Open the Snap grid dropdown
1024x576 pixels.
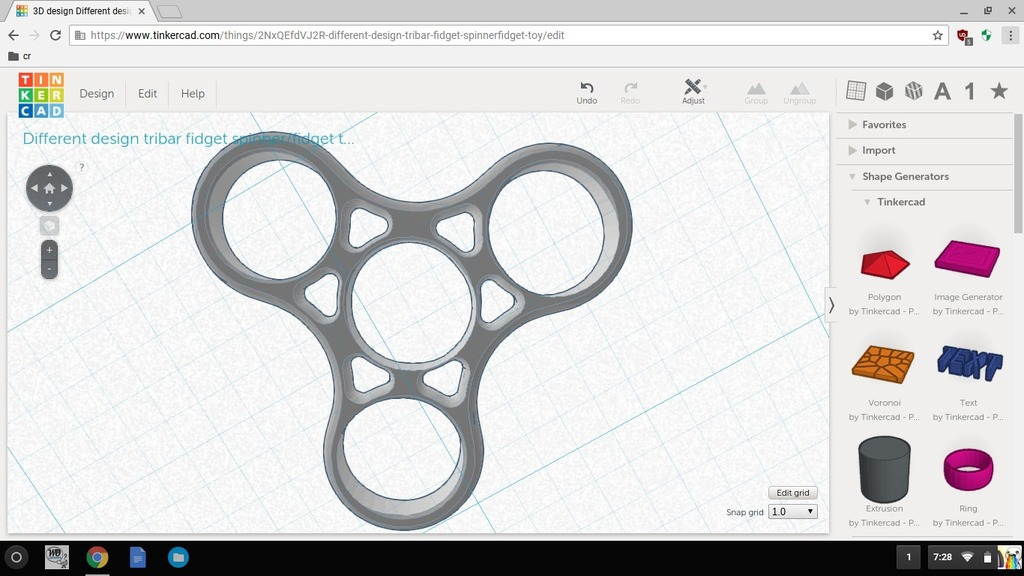click(792, 510)
